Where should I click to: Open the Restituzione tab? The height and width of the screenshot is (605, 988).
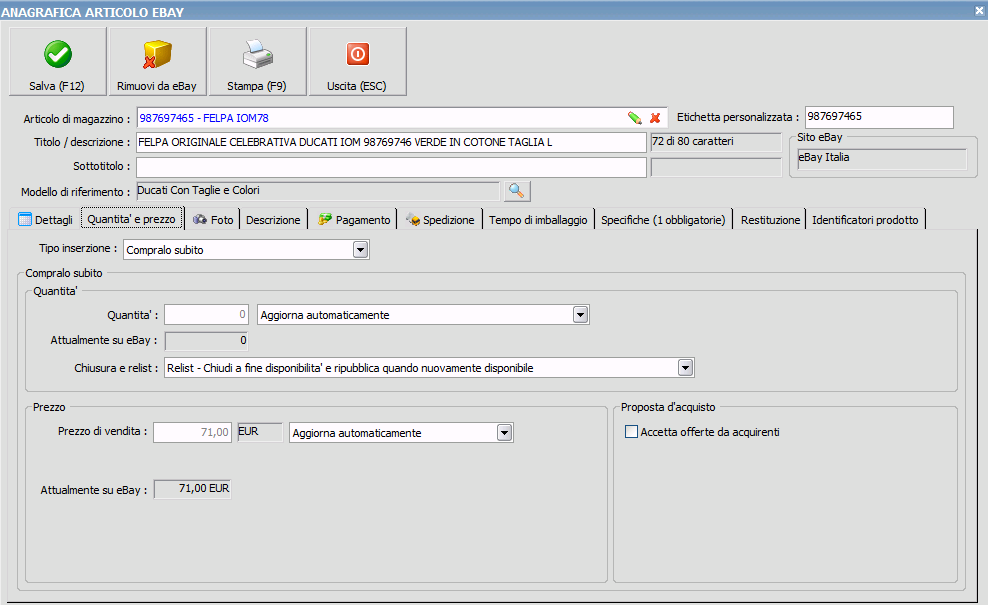coord(770,219)
